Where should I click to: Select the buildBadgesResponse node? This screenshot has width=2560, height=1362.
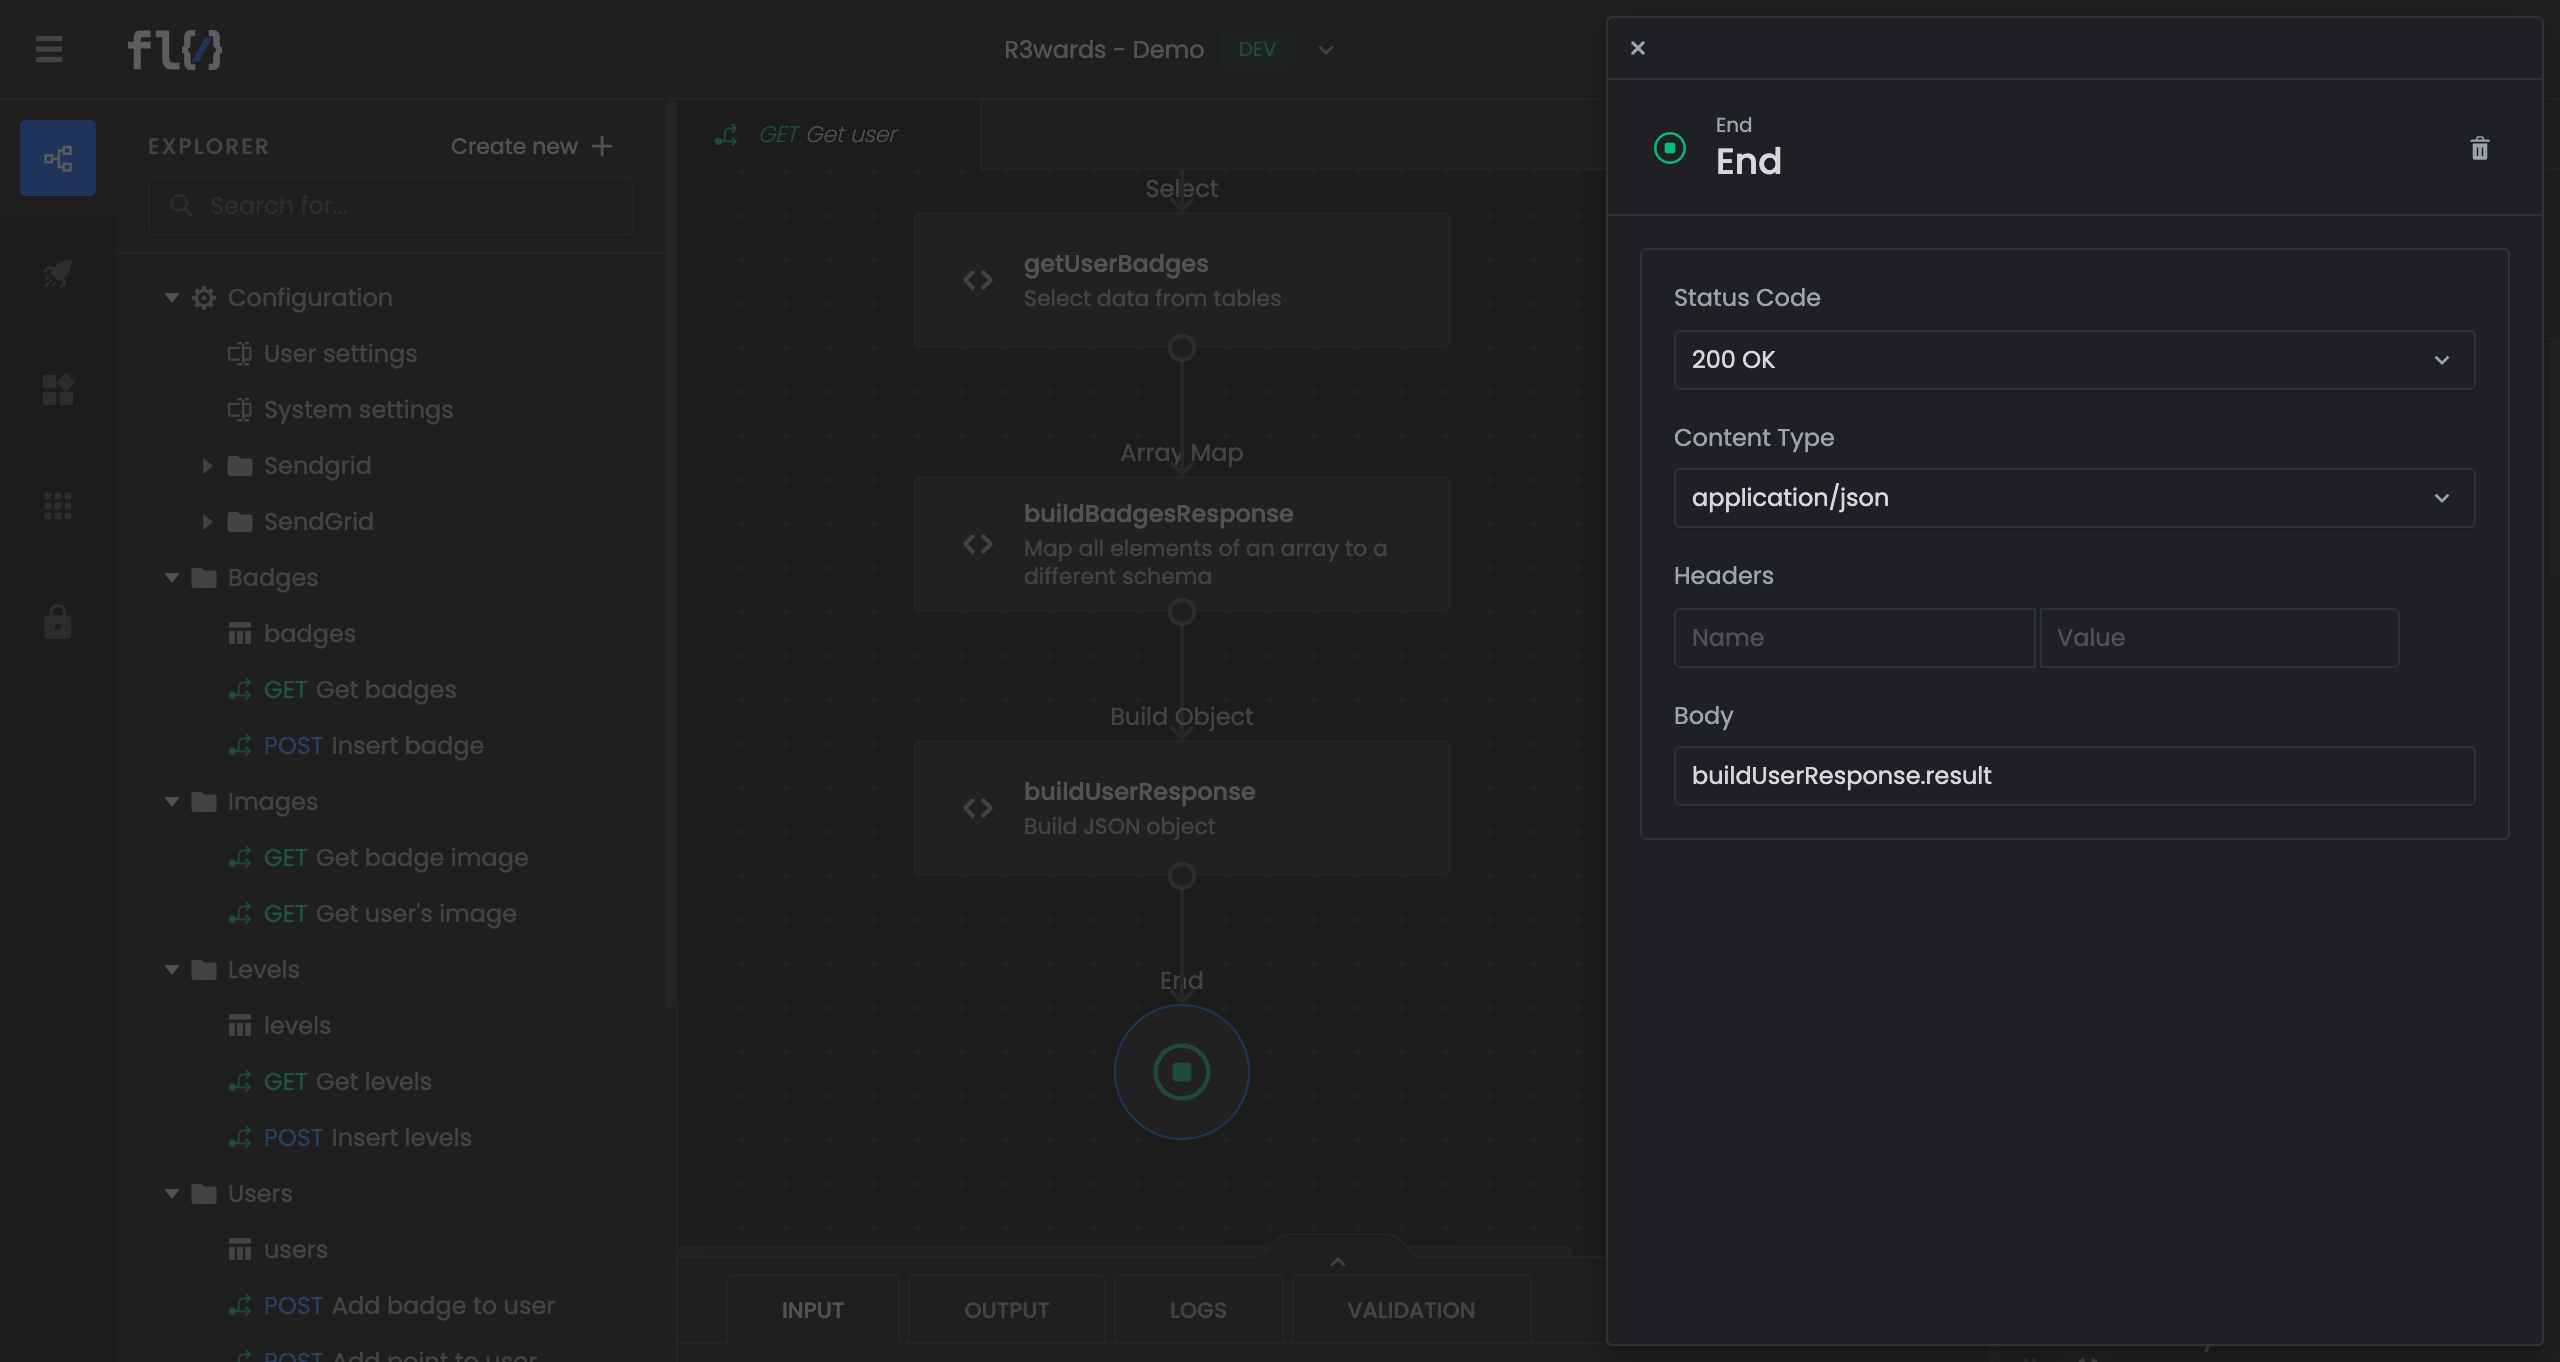[1182, 544]
